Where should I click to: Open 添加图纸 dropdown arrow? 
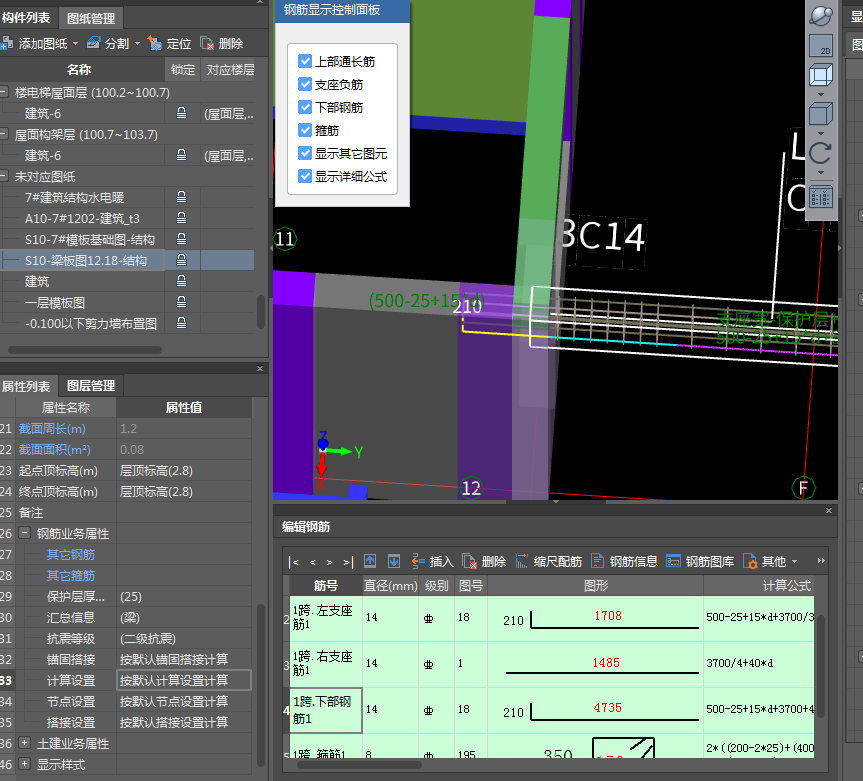75,43
